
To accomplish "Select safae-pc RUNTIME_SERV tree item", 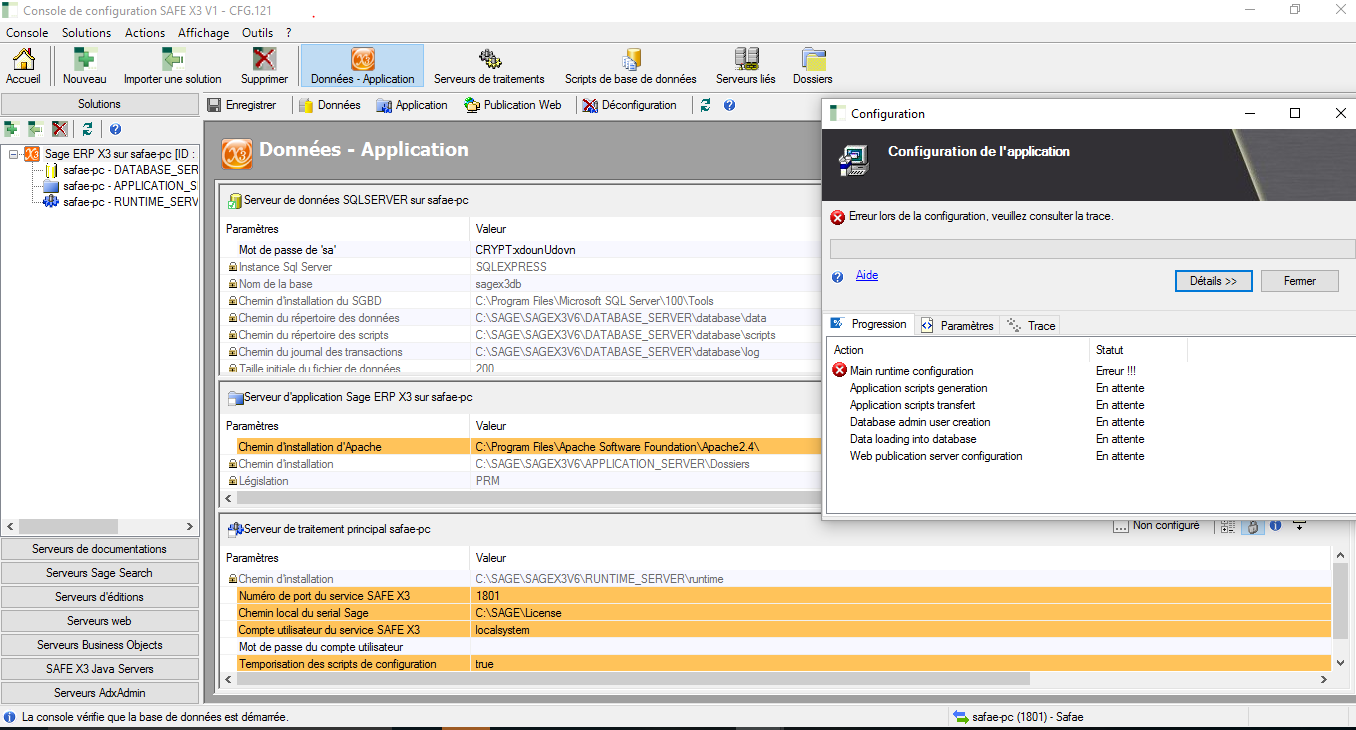I will tap(121, 202).
